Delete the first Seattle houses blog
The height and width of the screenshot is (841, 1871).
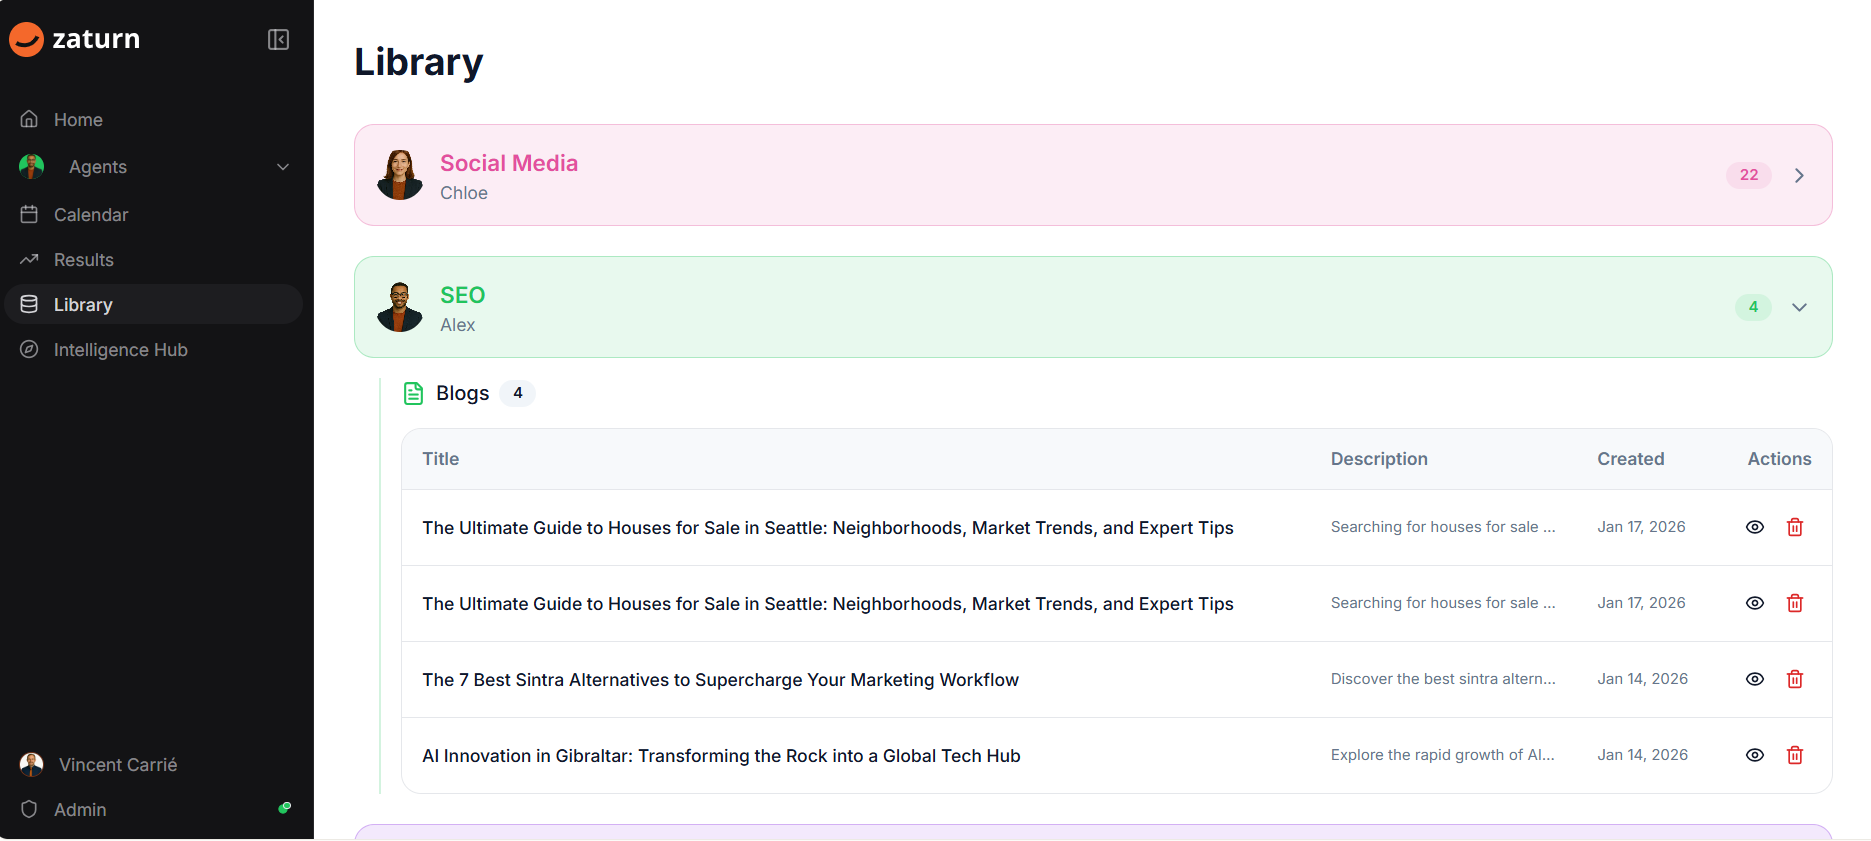point(1794,527)
